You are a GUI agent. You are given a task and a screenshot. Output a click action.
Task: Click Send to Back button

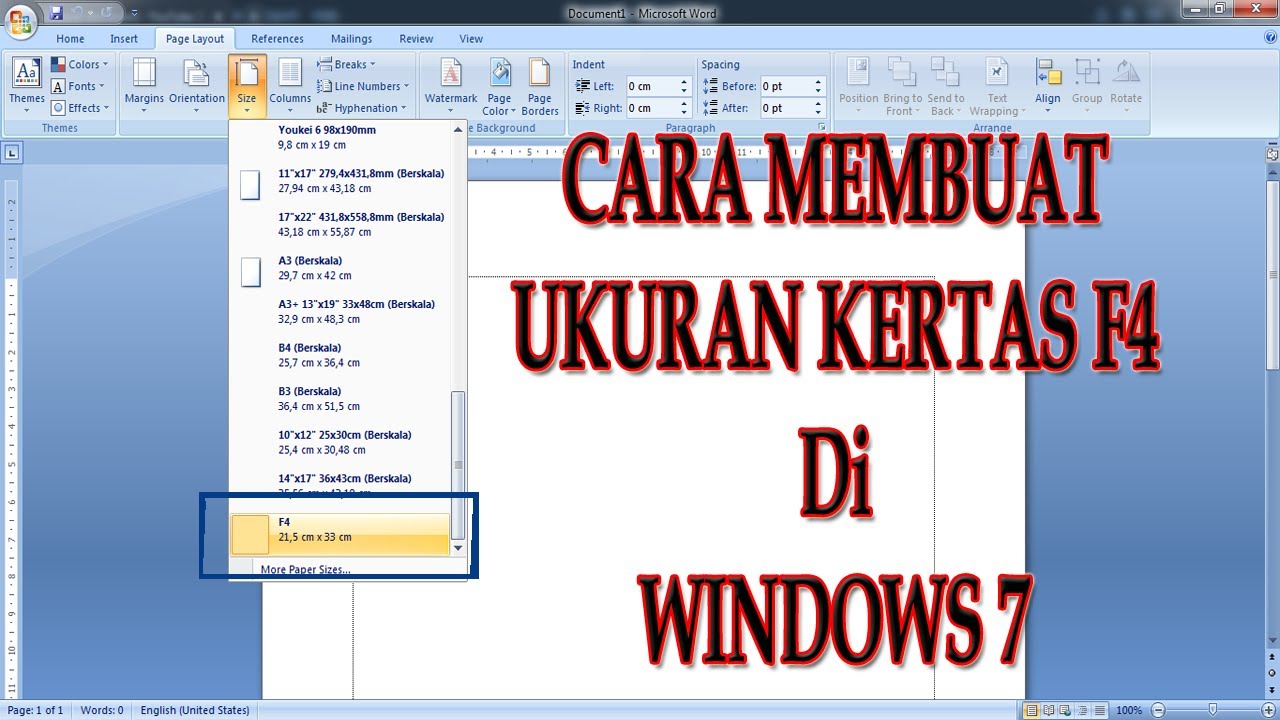click(x=946, y=86)
